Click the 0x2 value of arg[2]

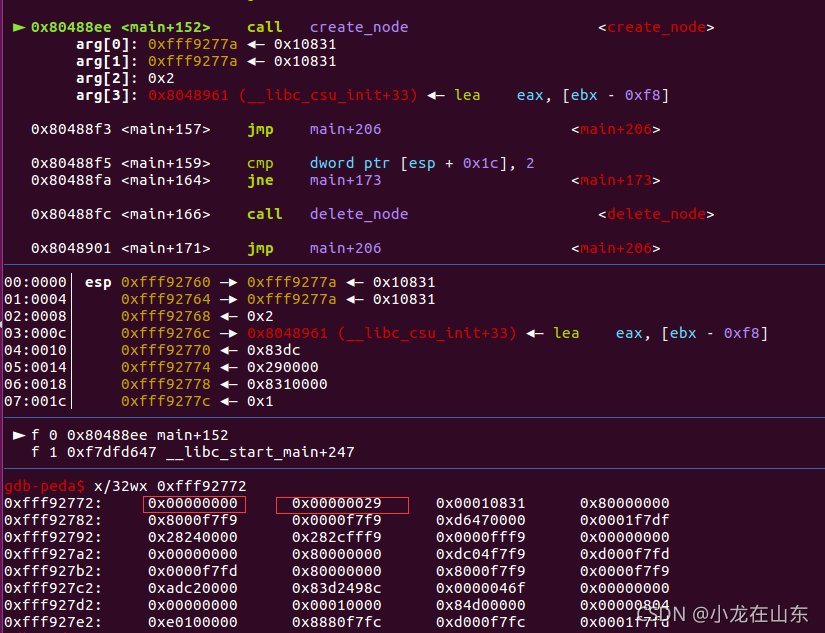click(x=161, y=78)
